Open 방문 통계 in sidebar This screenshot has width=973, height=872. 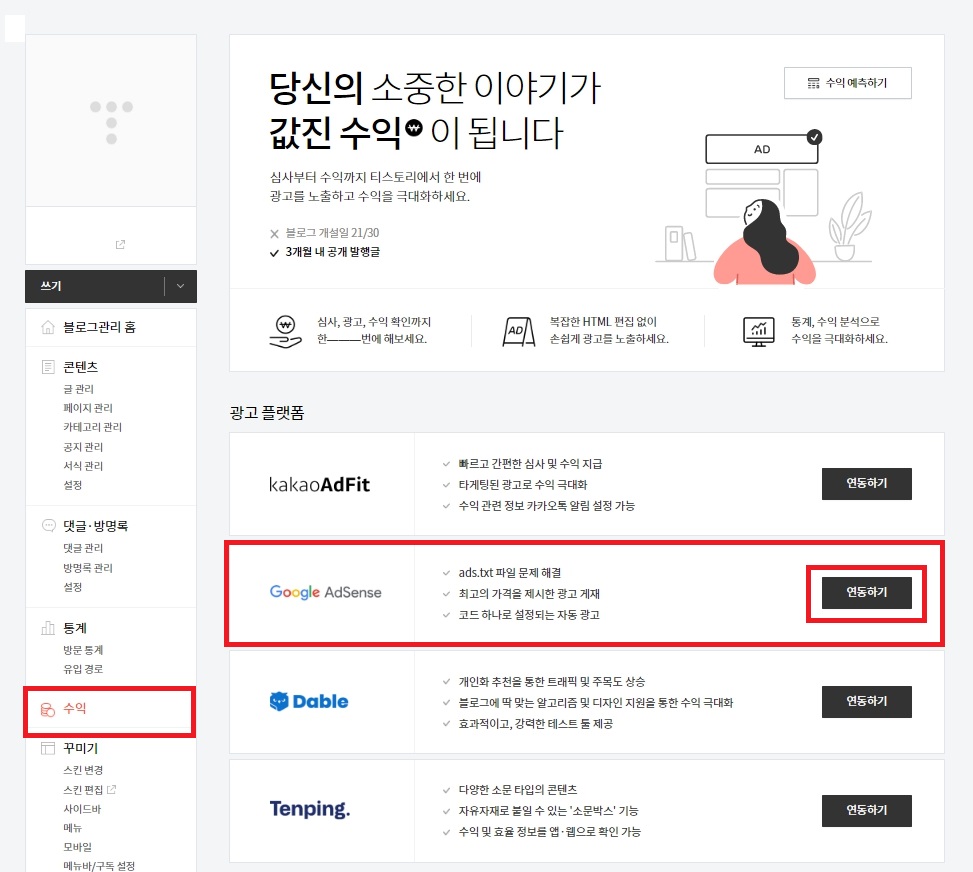point(83,650)
